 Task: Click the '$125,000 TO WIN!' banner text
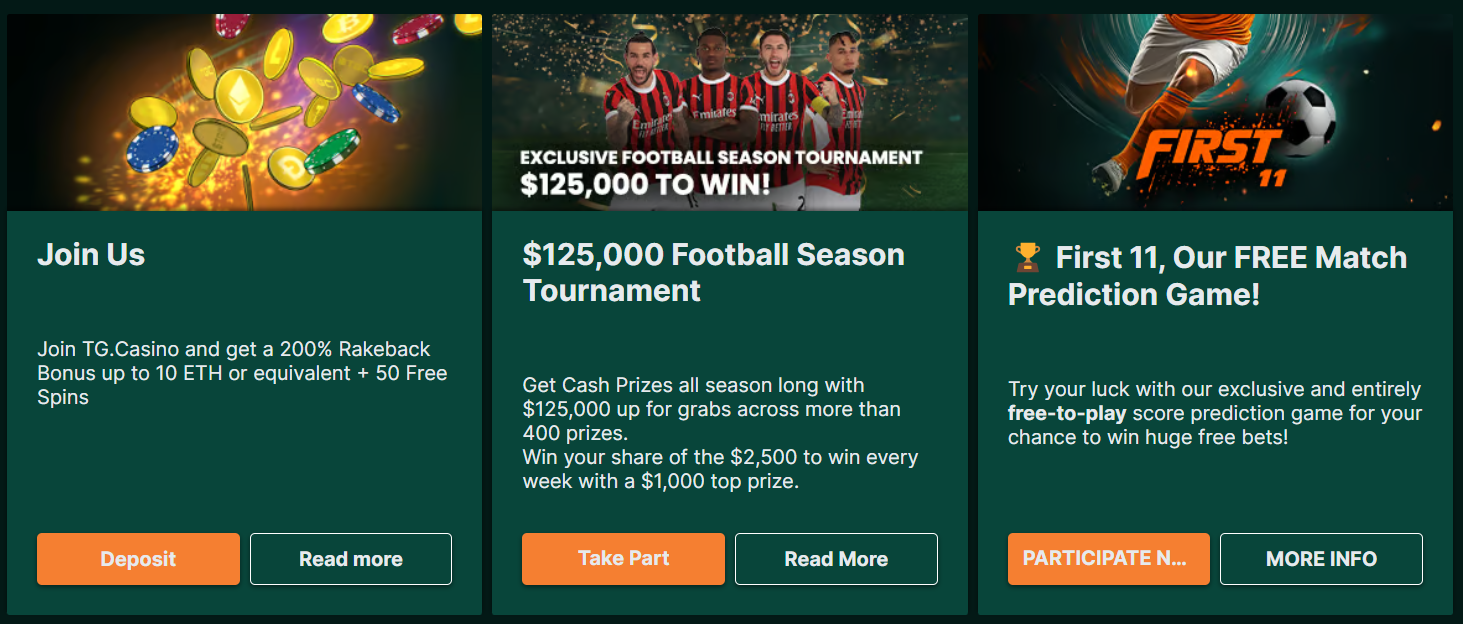(644, 184)
